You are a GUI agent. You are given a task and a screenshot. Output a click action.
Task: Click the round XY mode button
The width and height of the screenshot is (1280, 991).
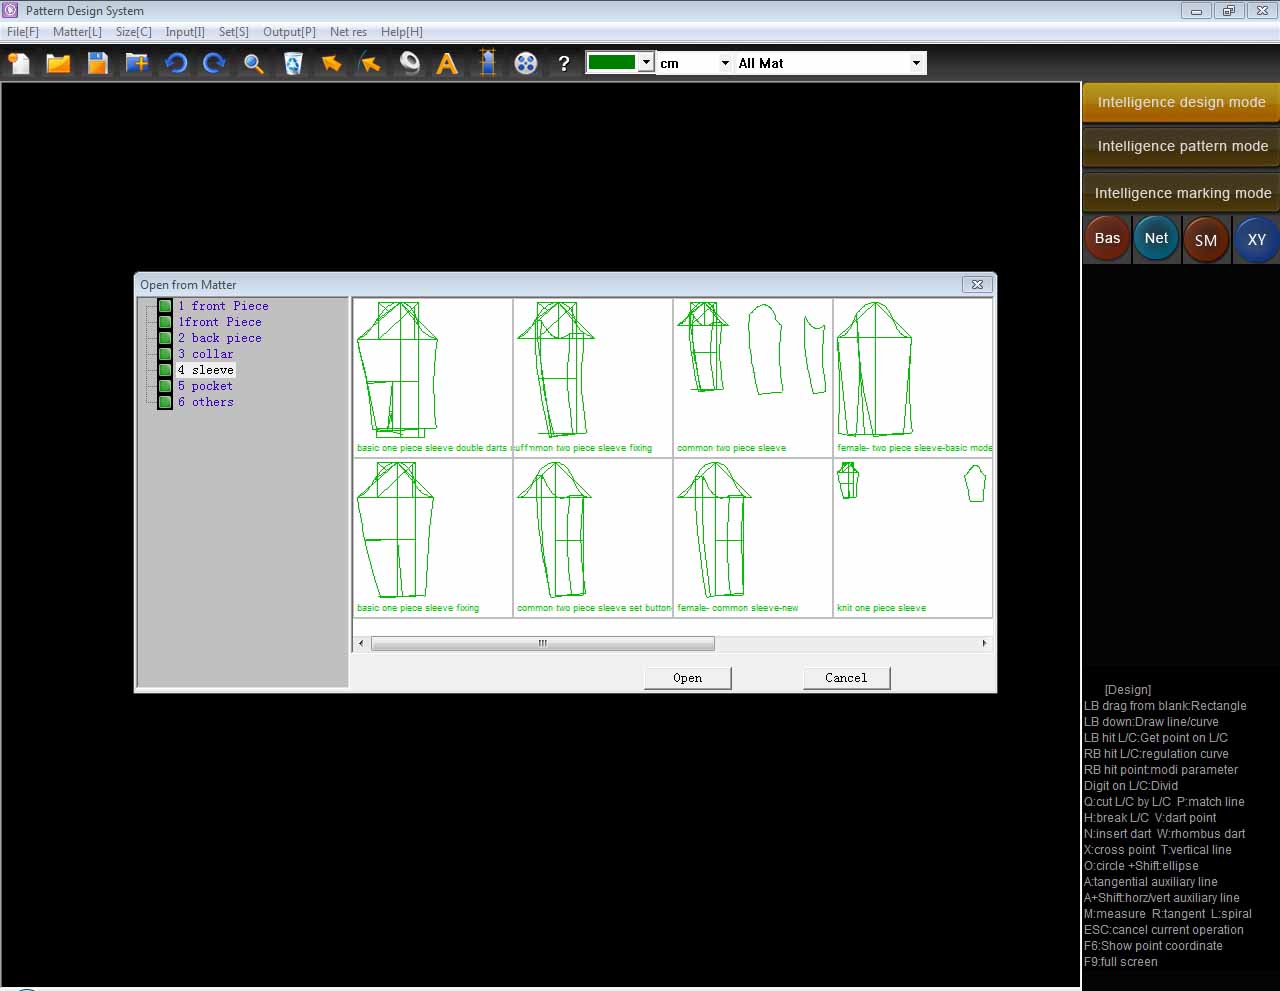tap(1256, 240)
